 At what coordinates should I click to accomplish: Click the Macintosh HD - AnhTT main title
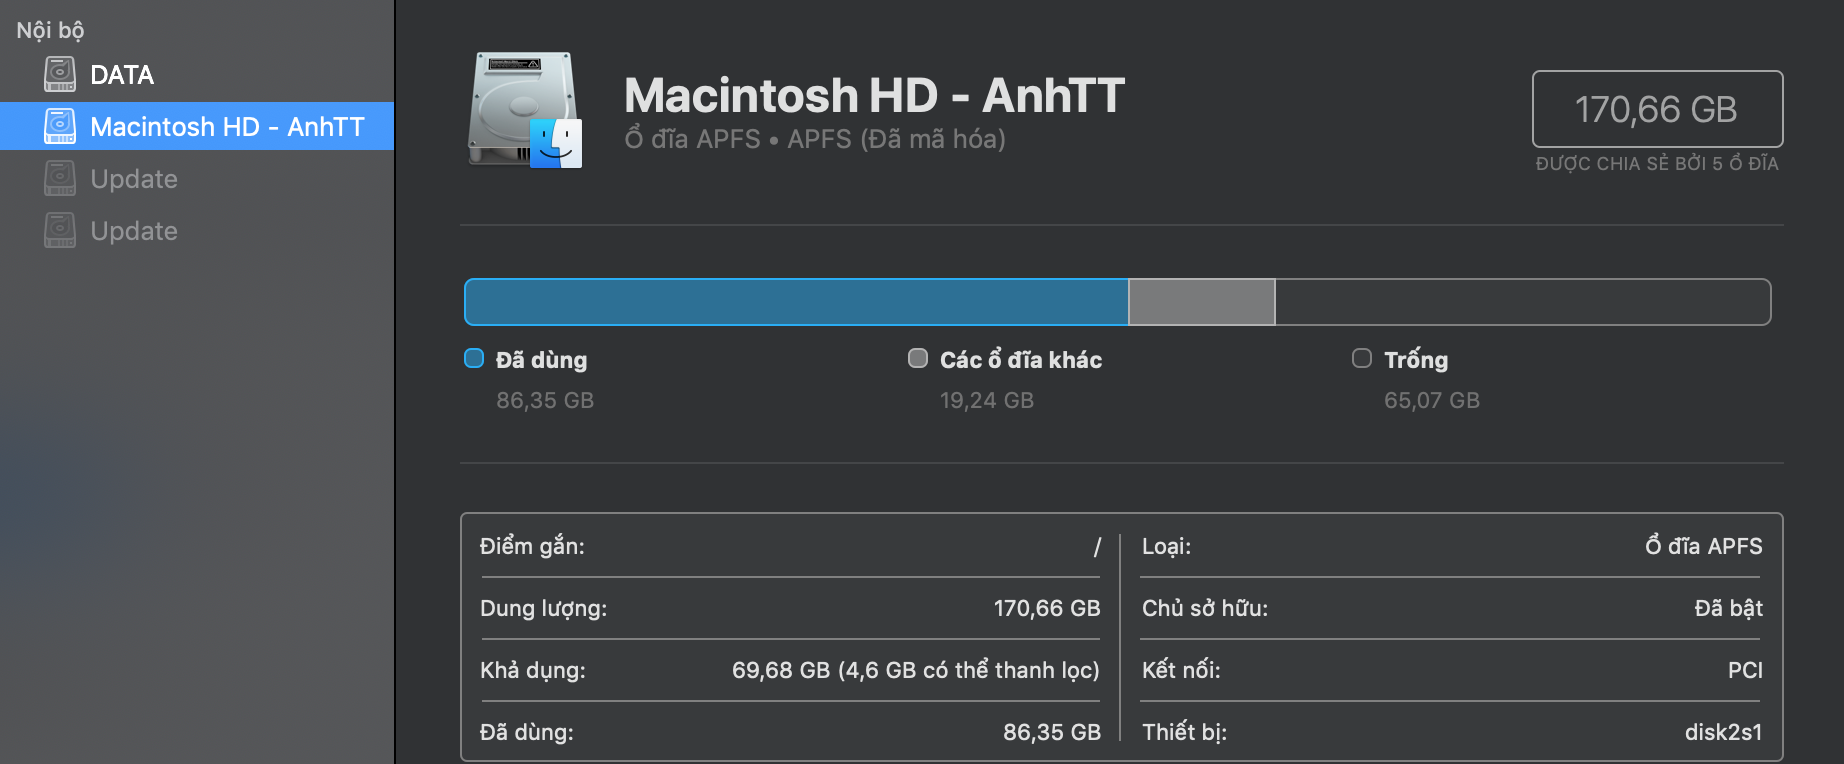(874, 96)
